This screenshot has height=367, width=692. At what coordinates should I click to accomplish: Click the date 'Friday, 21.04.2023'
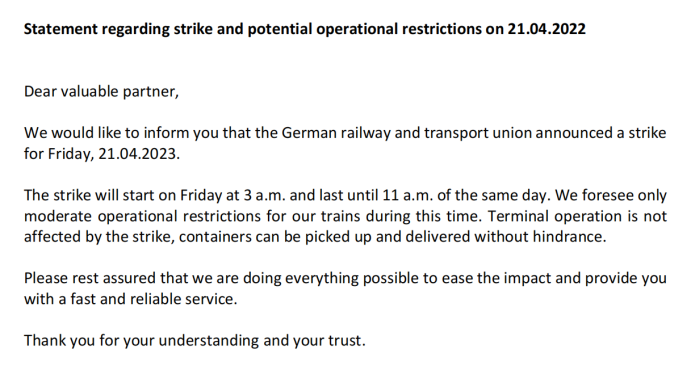(x=112, y=154)
